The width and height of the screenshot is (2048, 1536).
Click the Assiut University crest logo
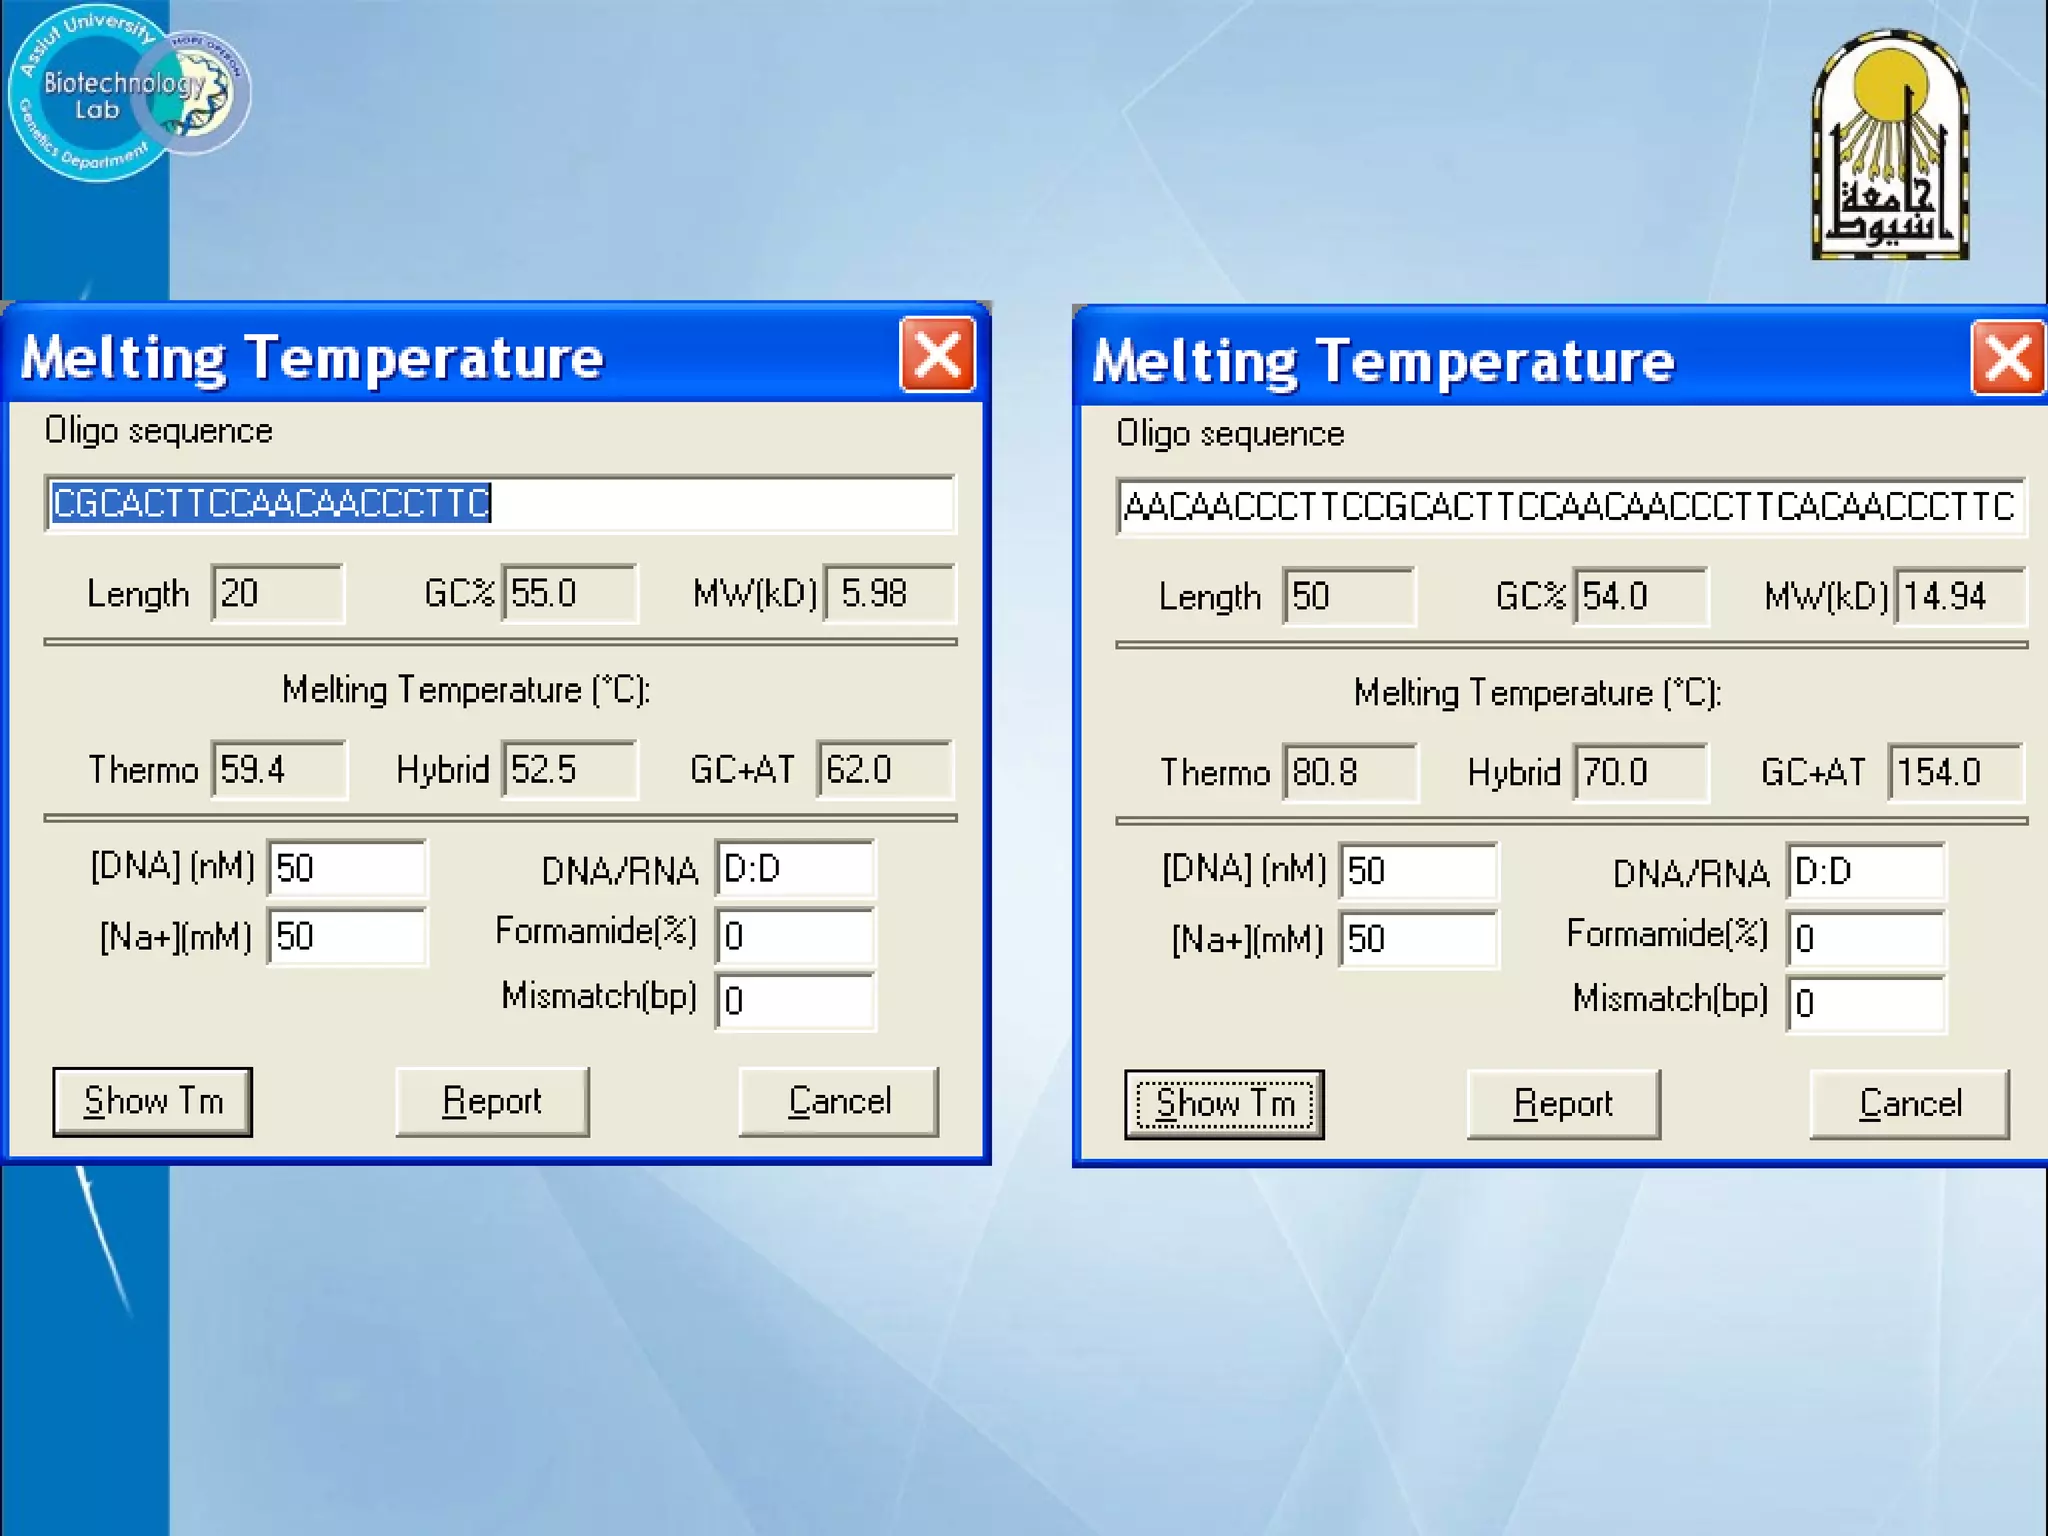pos(1890,146)
